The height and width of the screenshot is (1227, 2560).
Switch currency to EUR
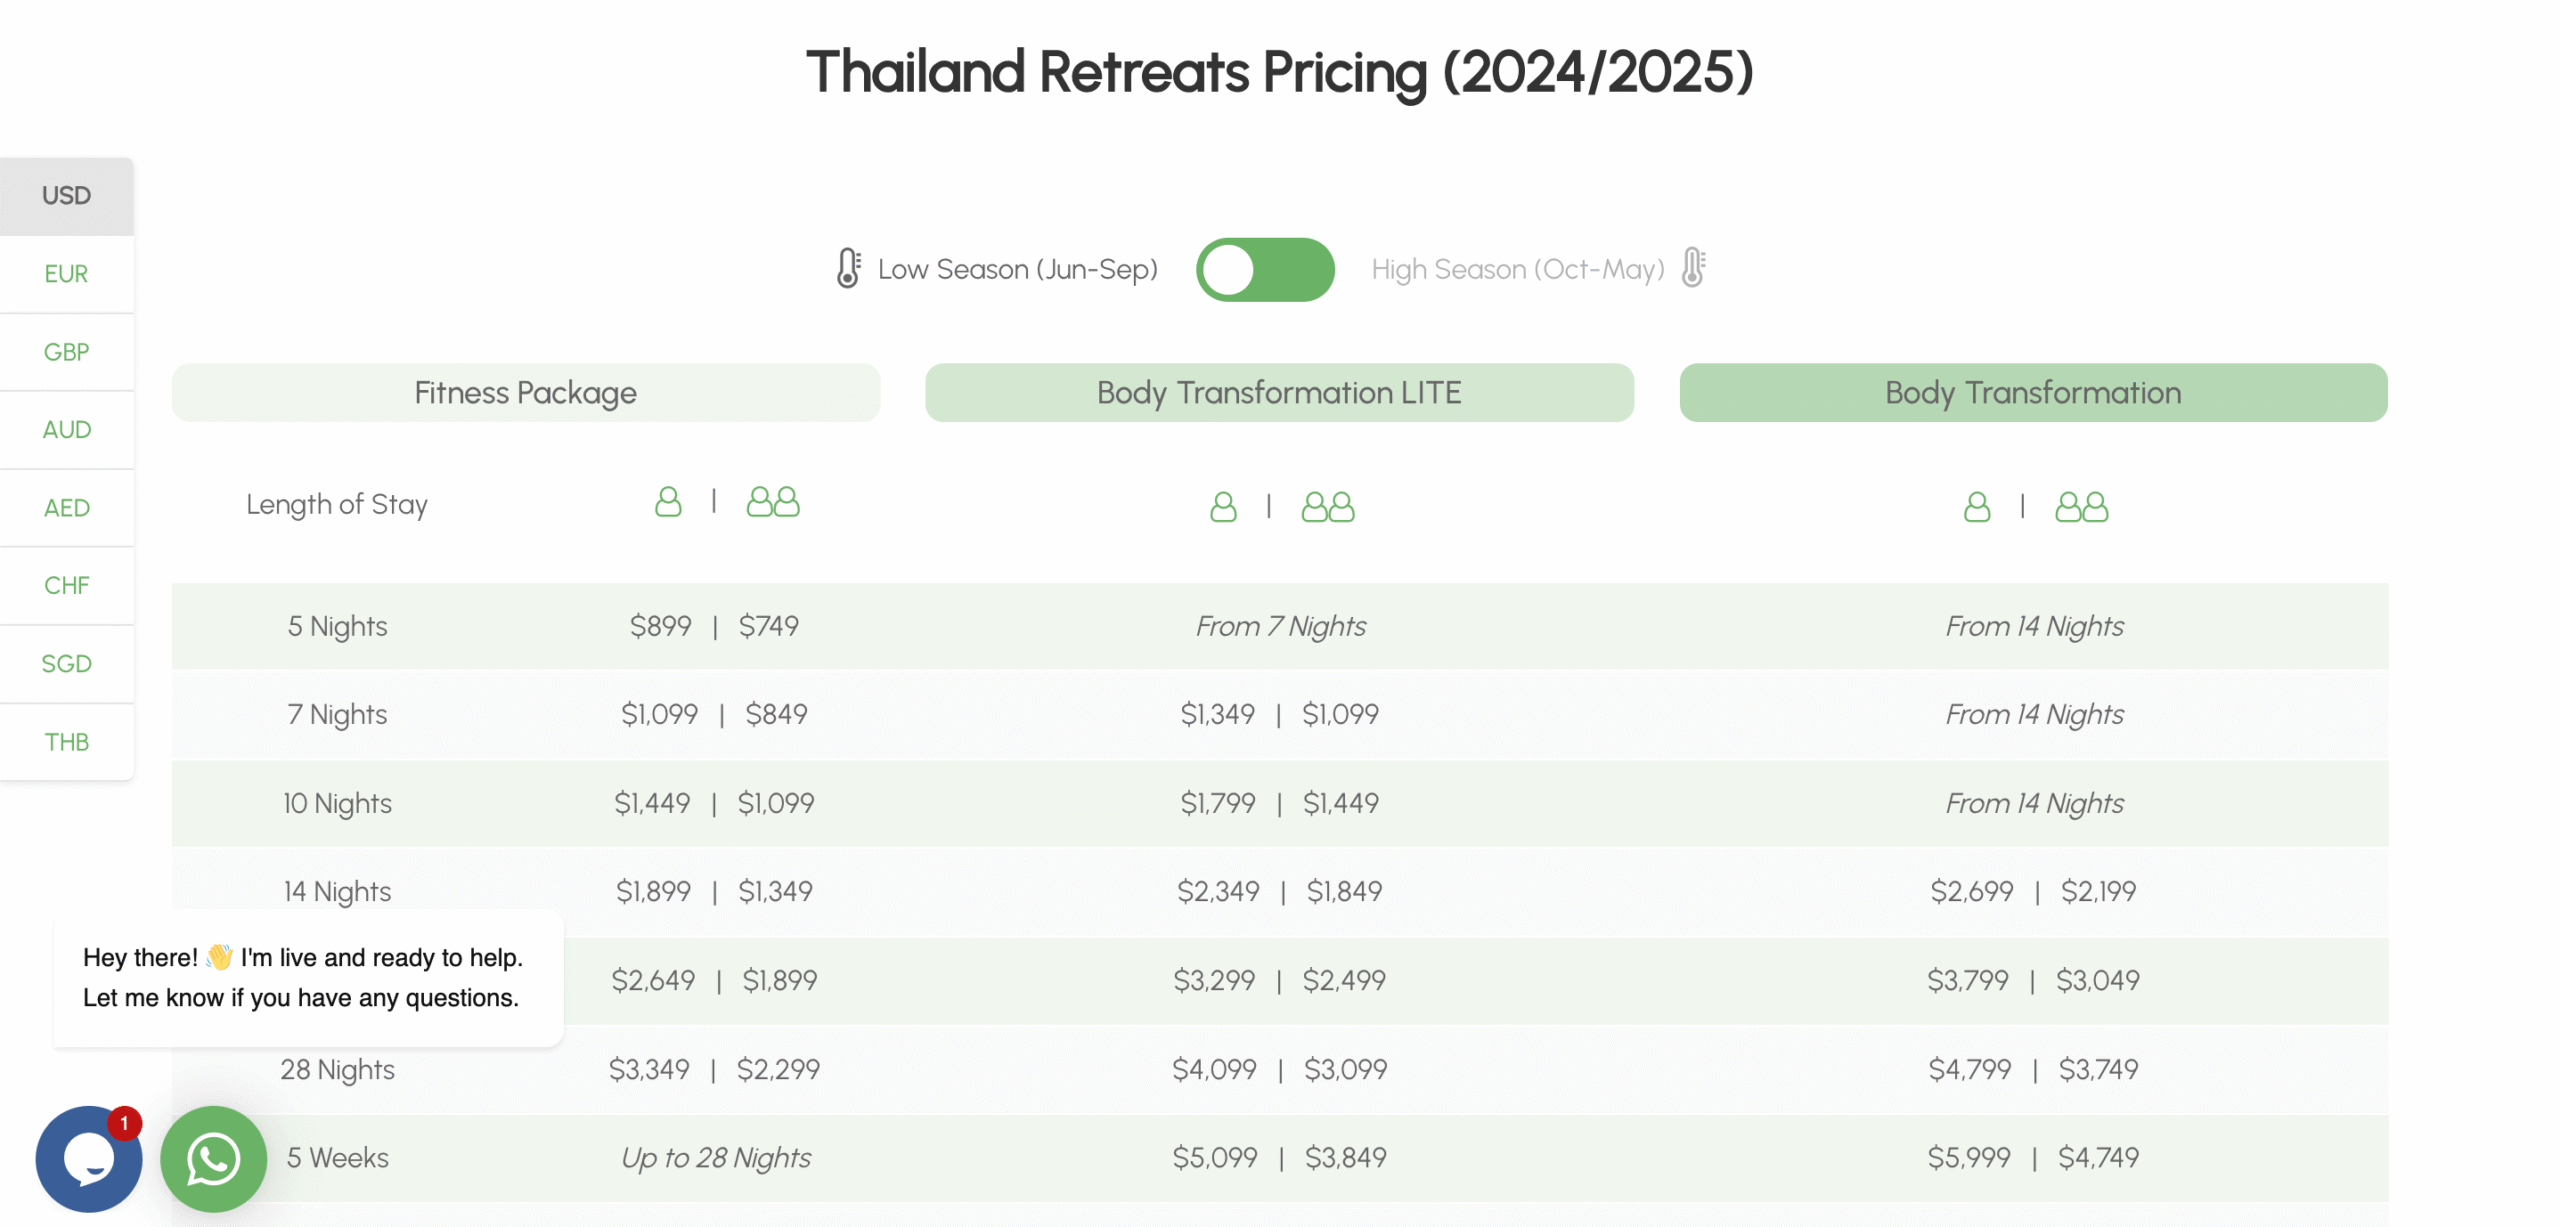coord(65,273)
